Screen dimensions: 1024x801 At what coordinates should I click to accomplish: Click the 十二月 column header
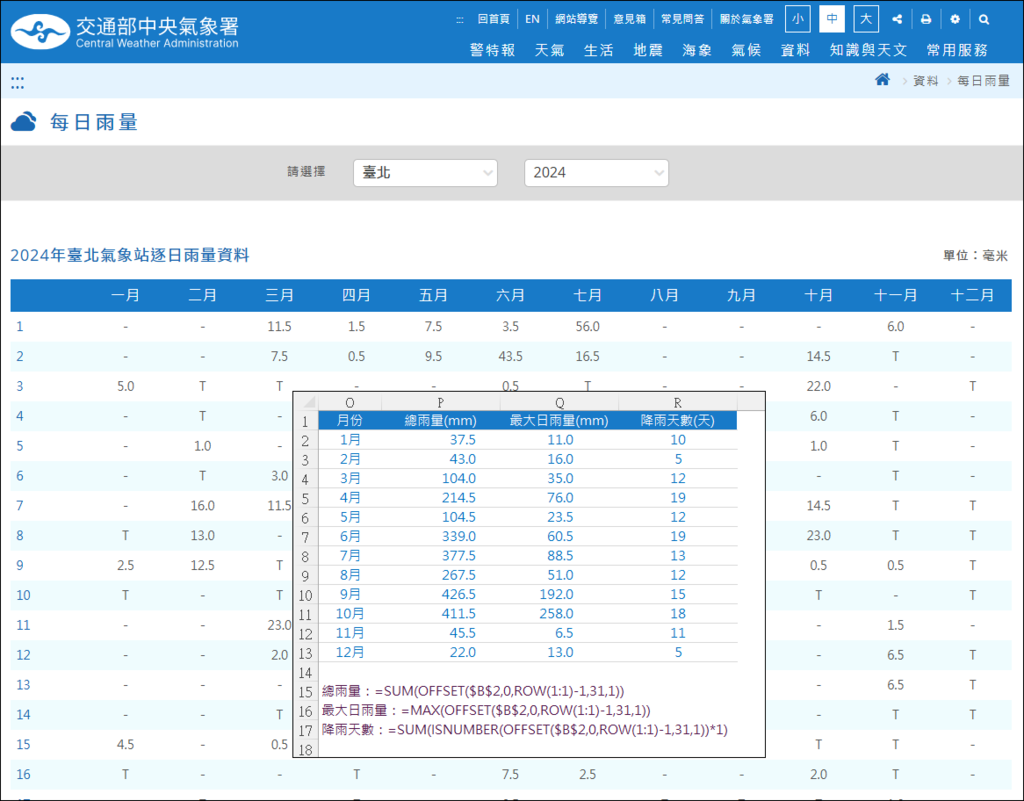972,295
